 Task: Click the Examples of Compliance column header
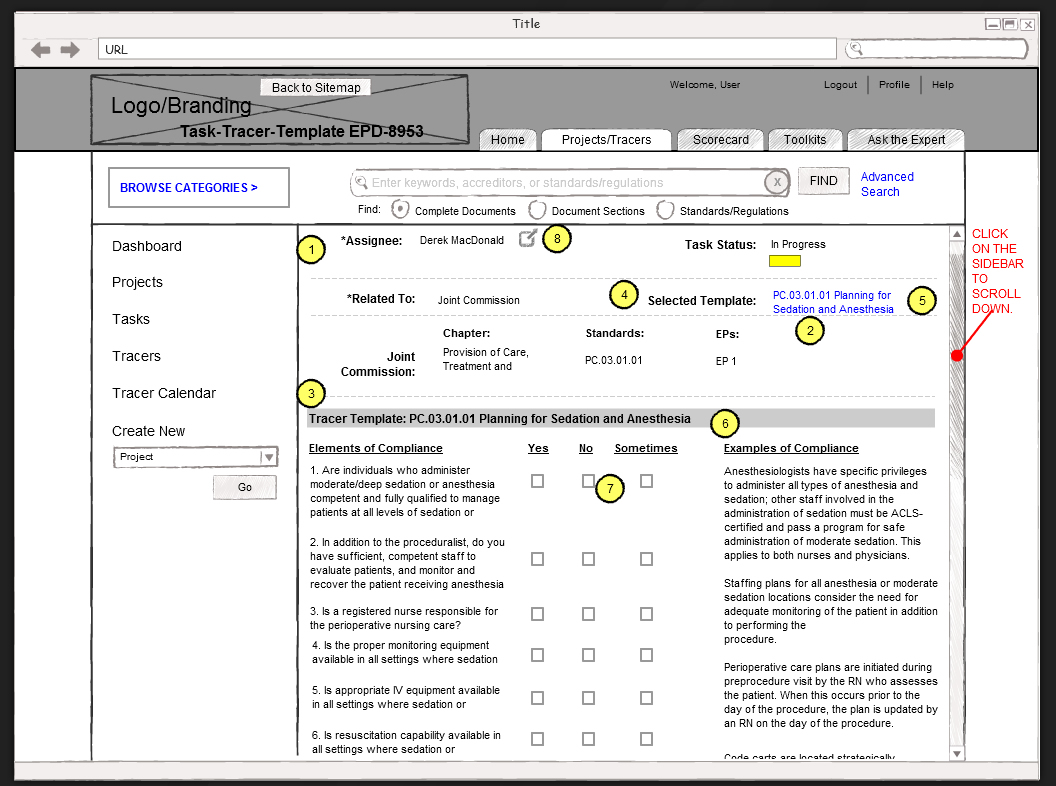click(791, 449)
